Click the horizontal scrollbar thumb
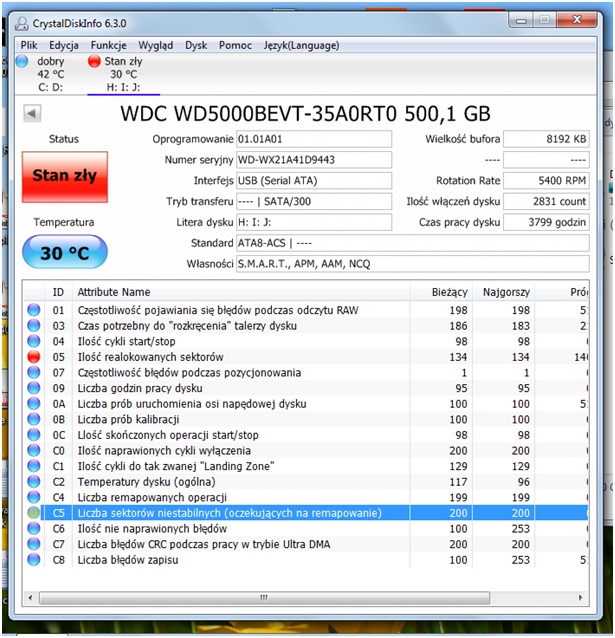The width and height of the screenshot is (615, 638). (x=264, y=598)
